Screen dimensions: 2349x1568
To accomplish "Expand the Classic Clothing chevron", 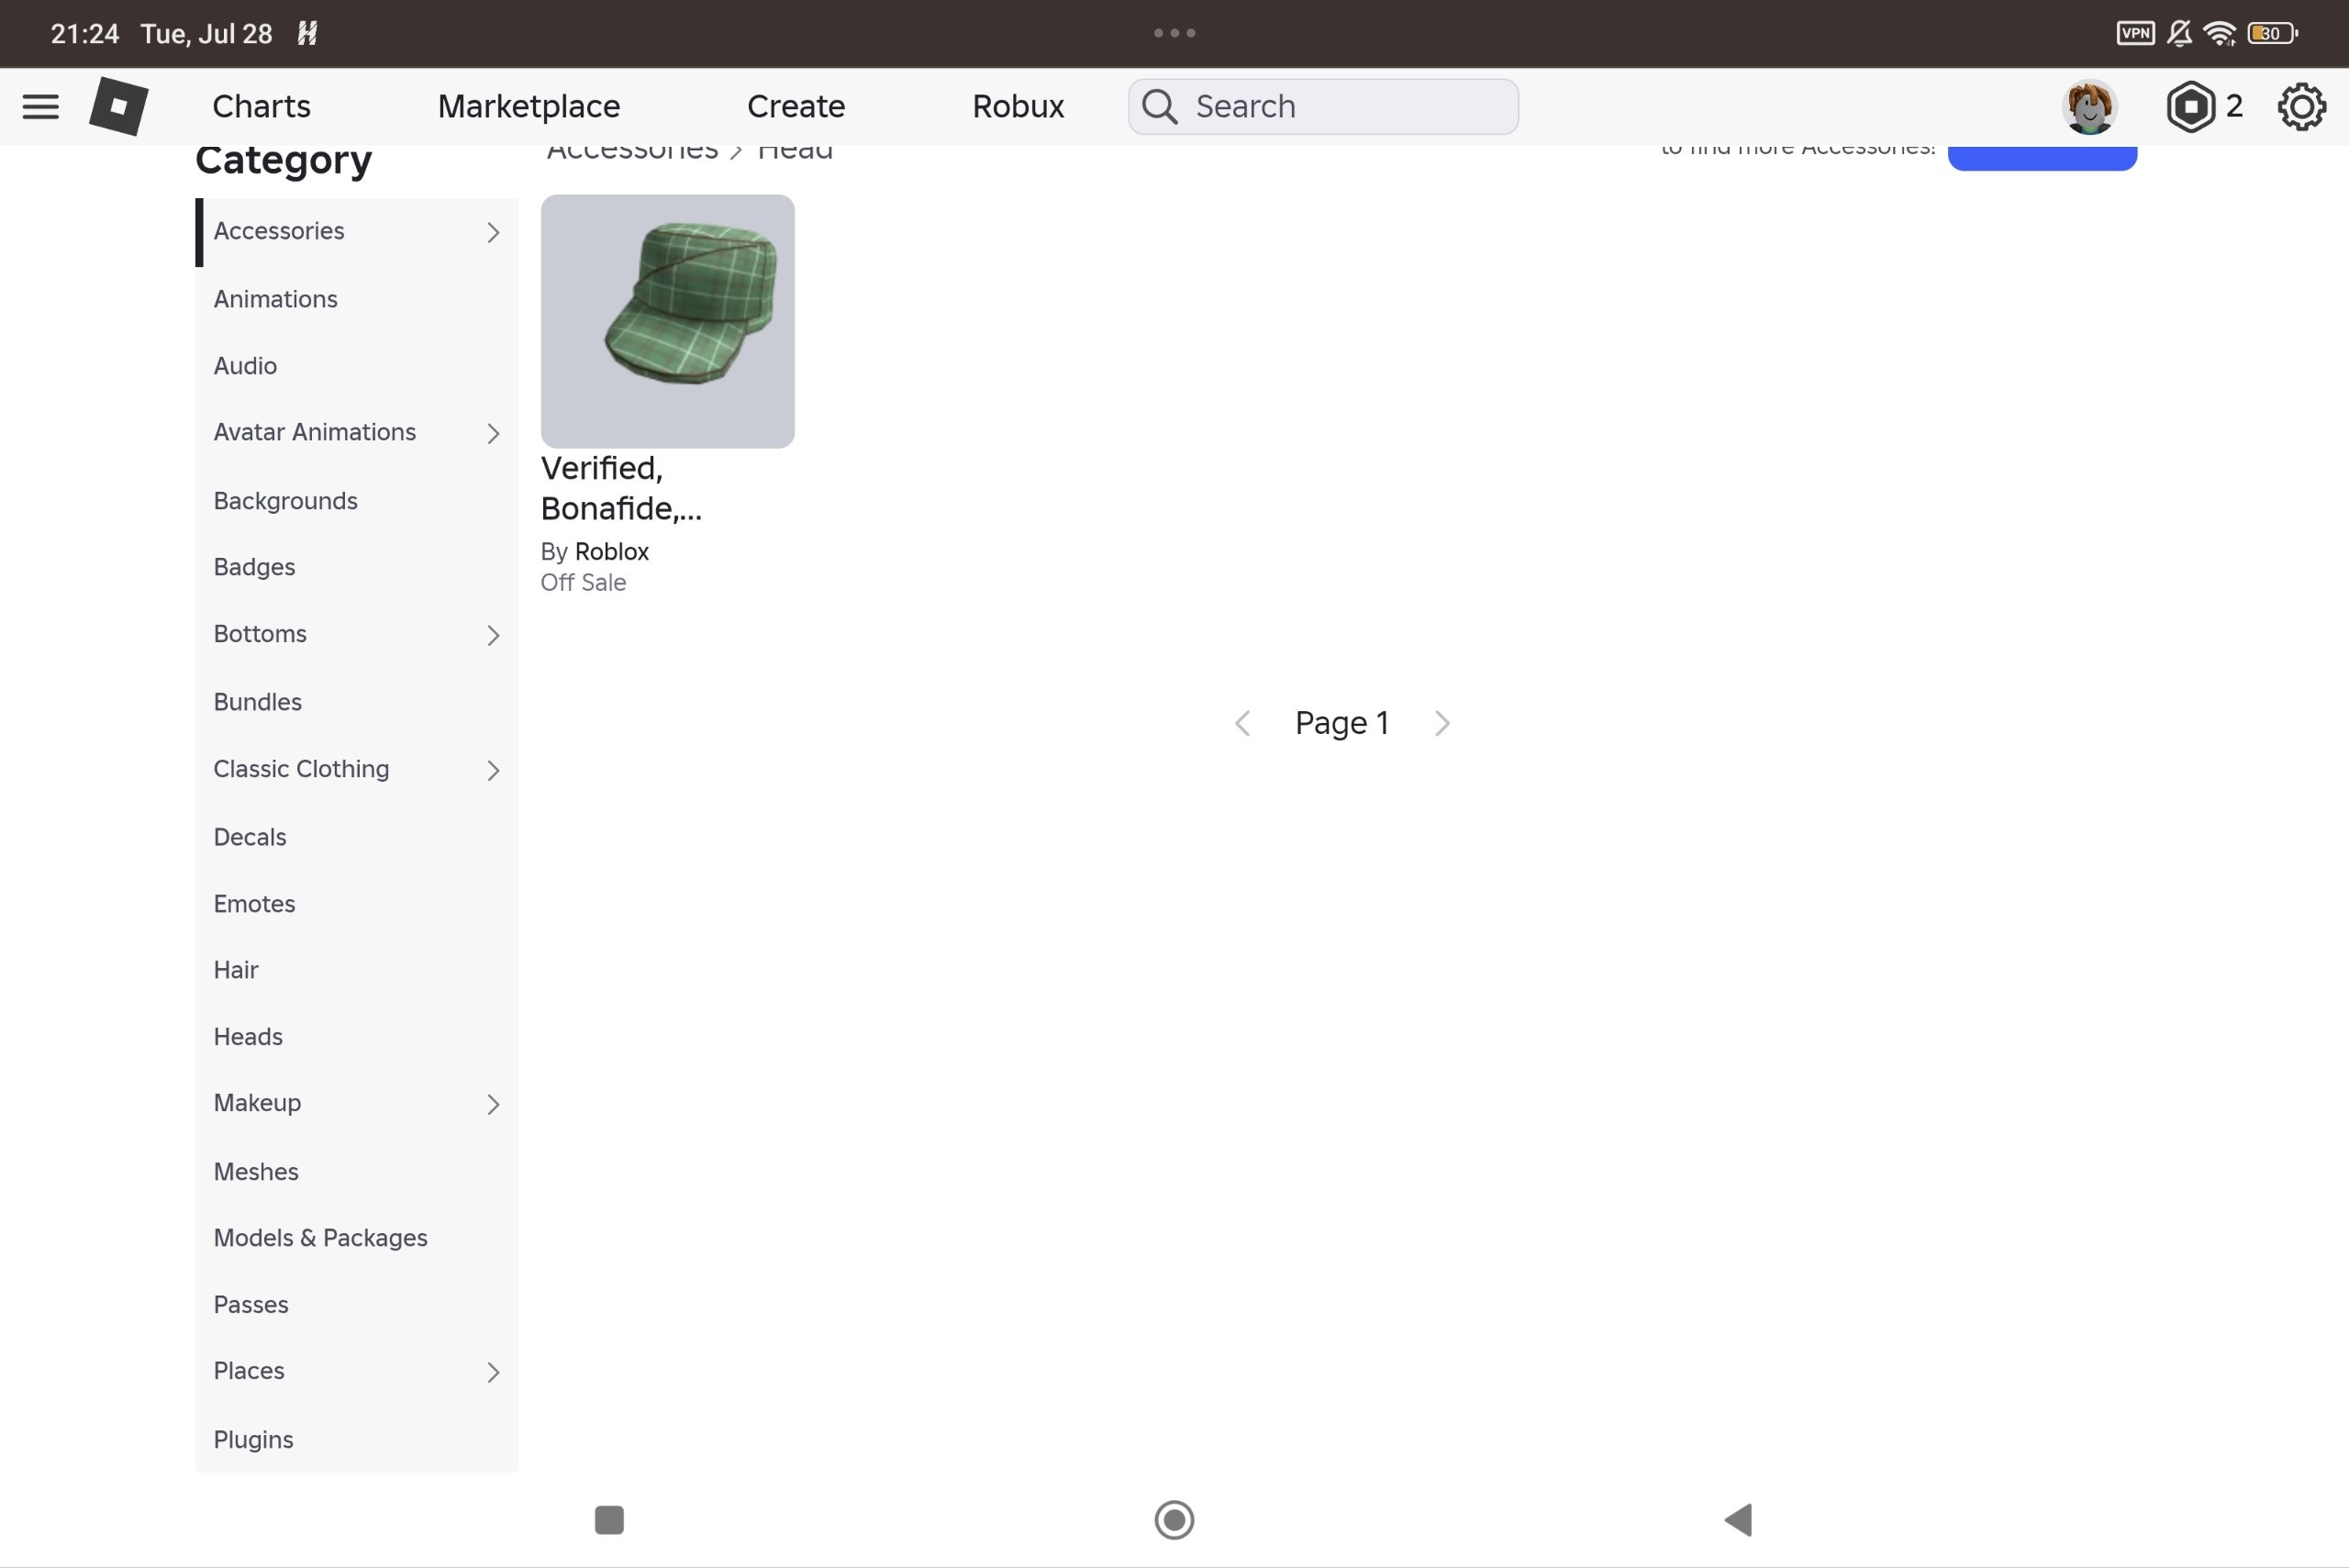I will click(493, 770).
